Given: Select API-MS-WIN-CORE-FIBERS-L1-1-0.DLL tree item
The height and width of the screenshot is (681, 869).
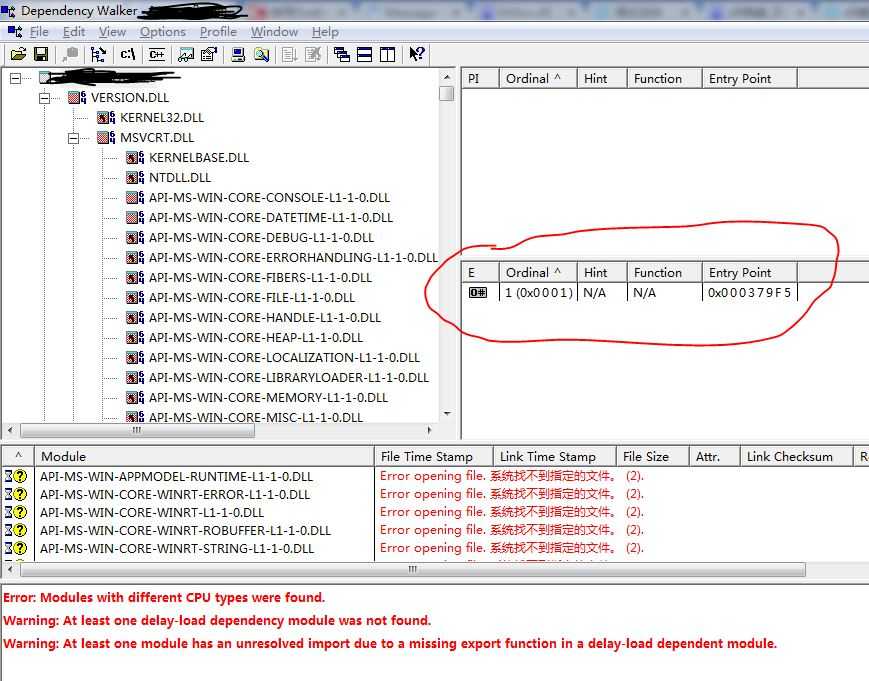Looking at the screenshot, I should tap(260, 278).
